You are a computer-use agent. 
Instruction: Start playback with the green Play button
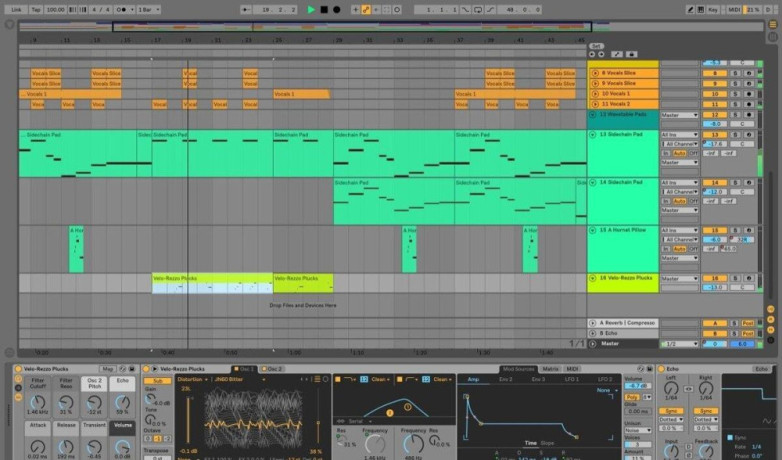point(311,9)
